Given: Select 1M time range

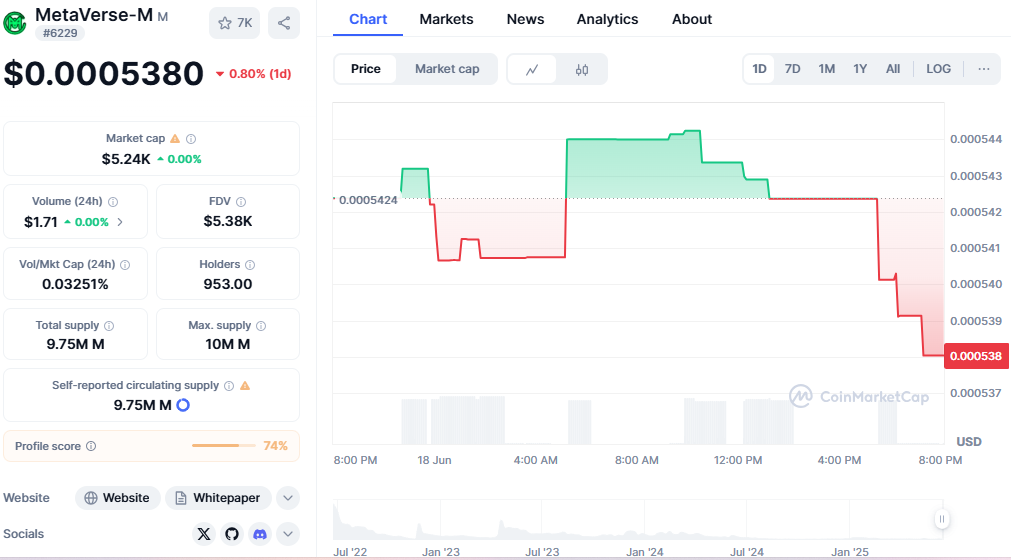Looking at the screenshot, I should 827,69.
